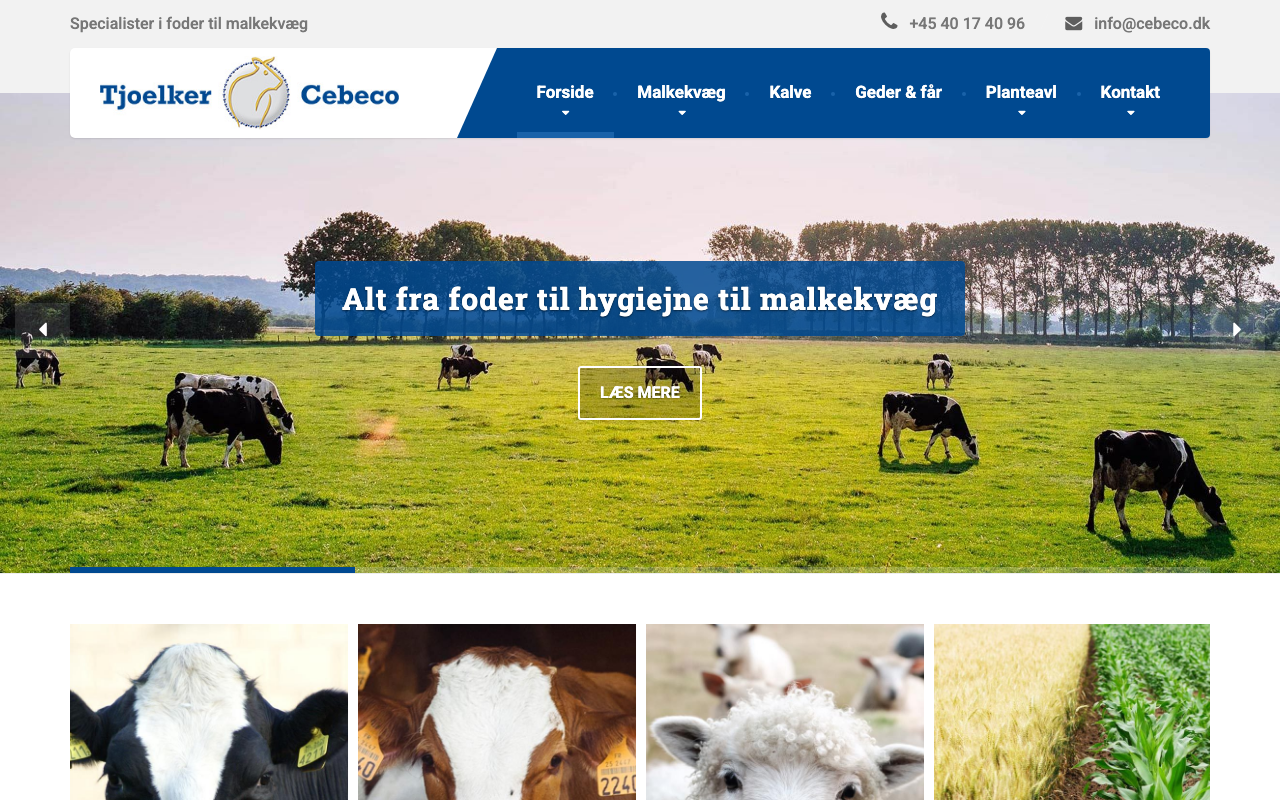1280x800 pixels.
Task: Open the black-and-white cow thumbnail
Action: point(209,712)
